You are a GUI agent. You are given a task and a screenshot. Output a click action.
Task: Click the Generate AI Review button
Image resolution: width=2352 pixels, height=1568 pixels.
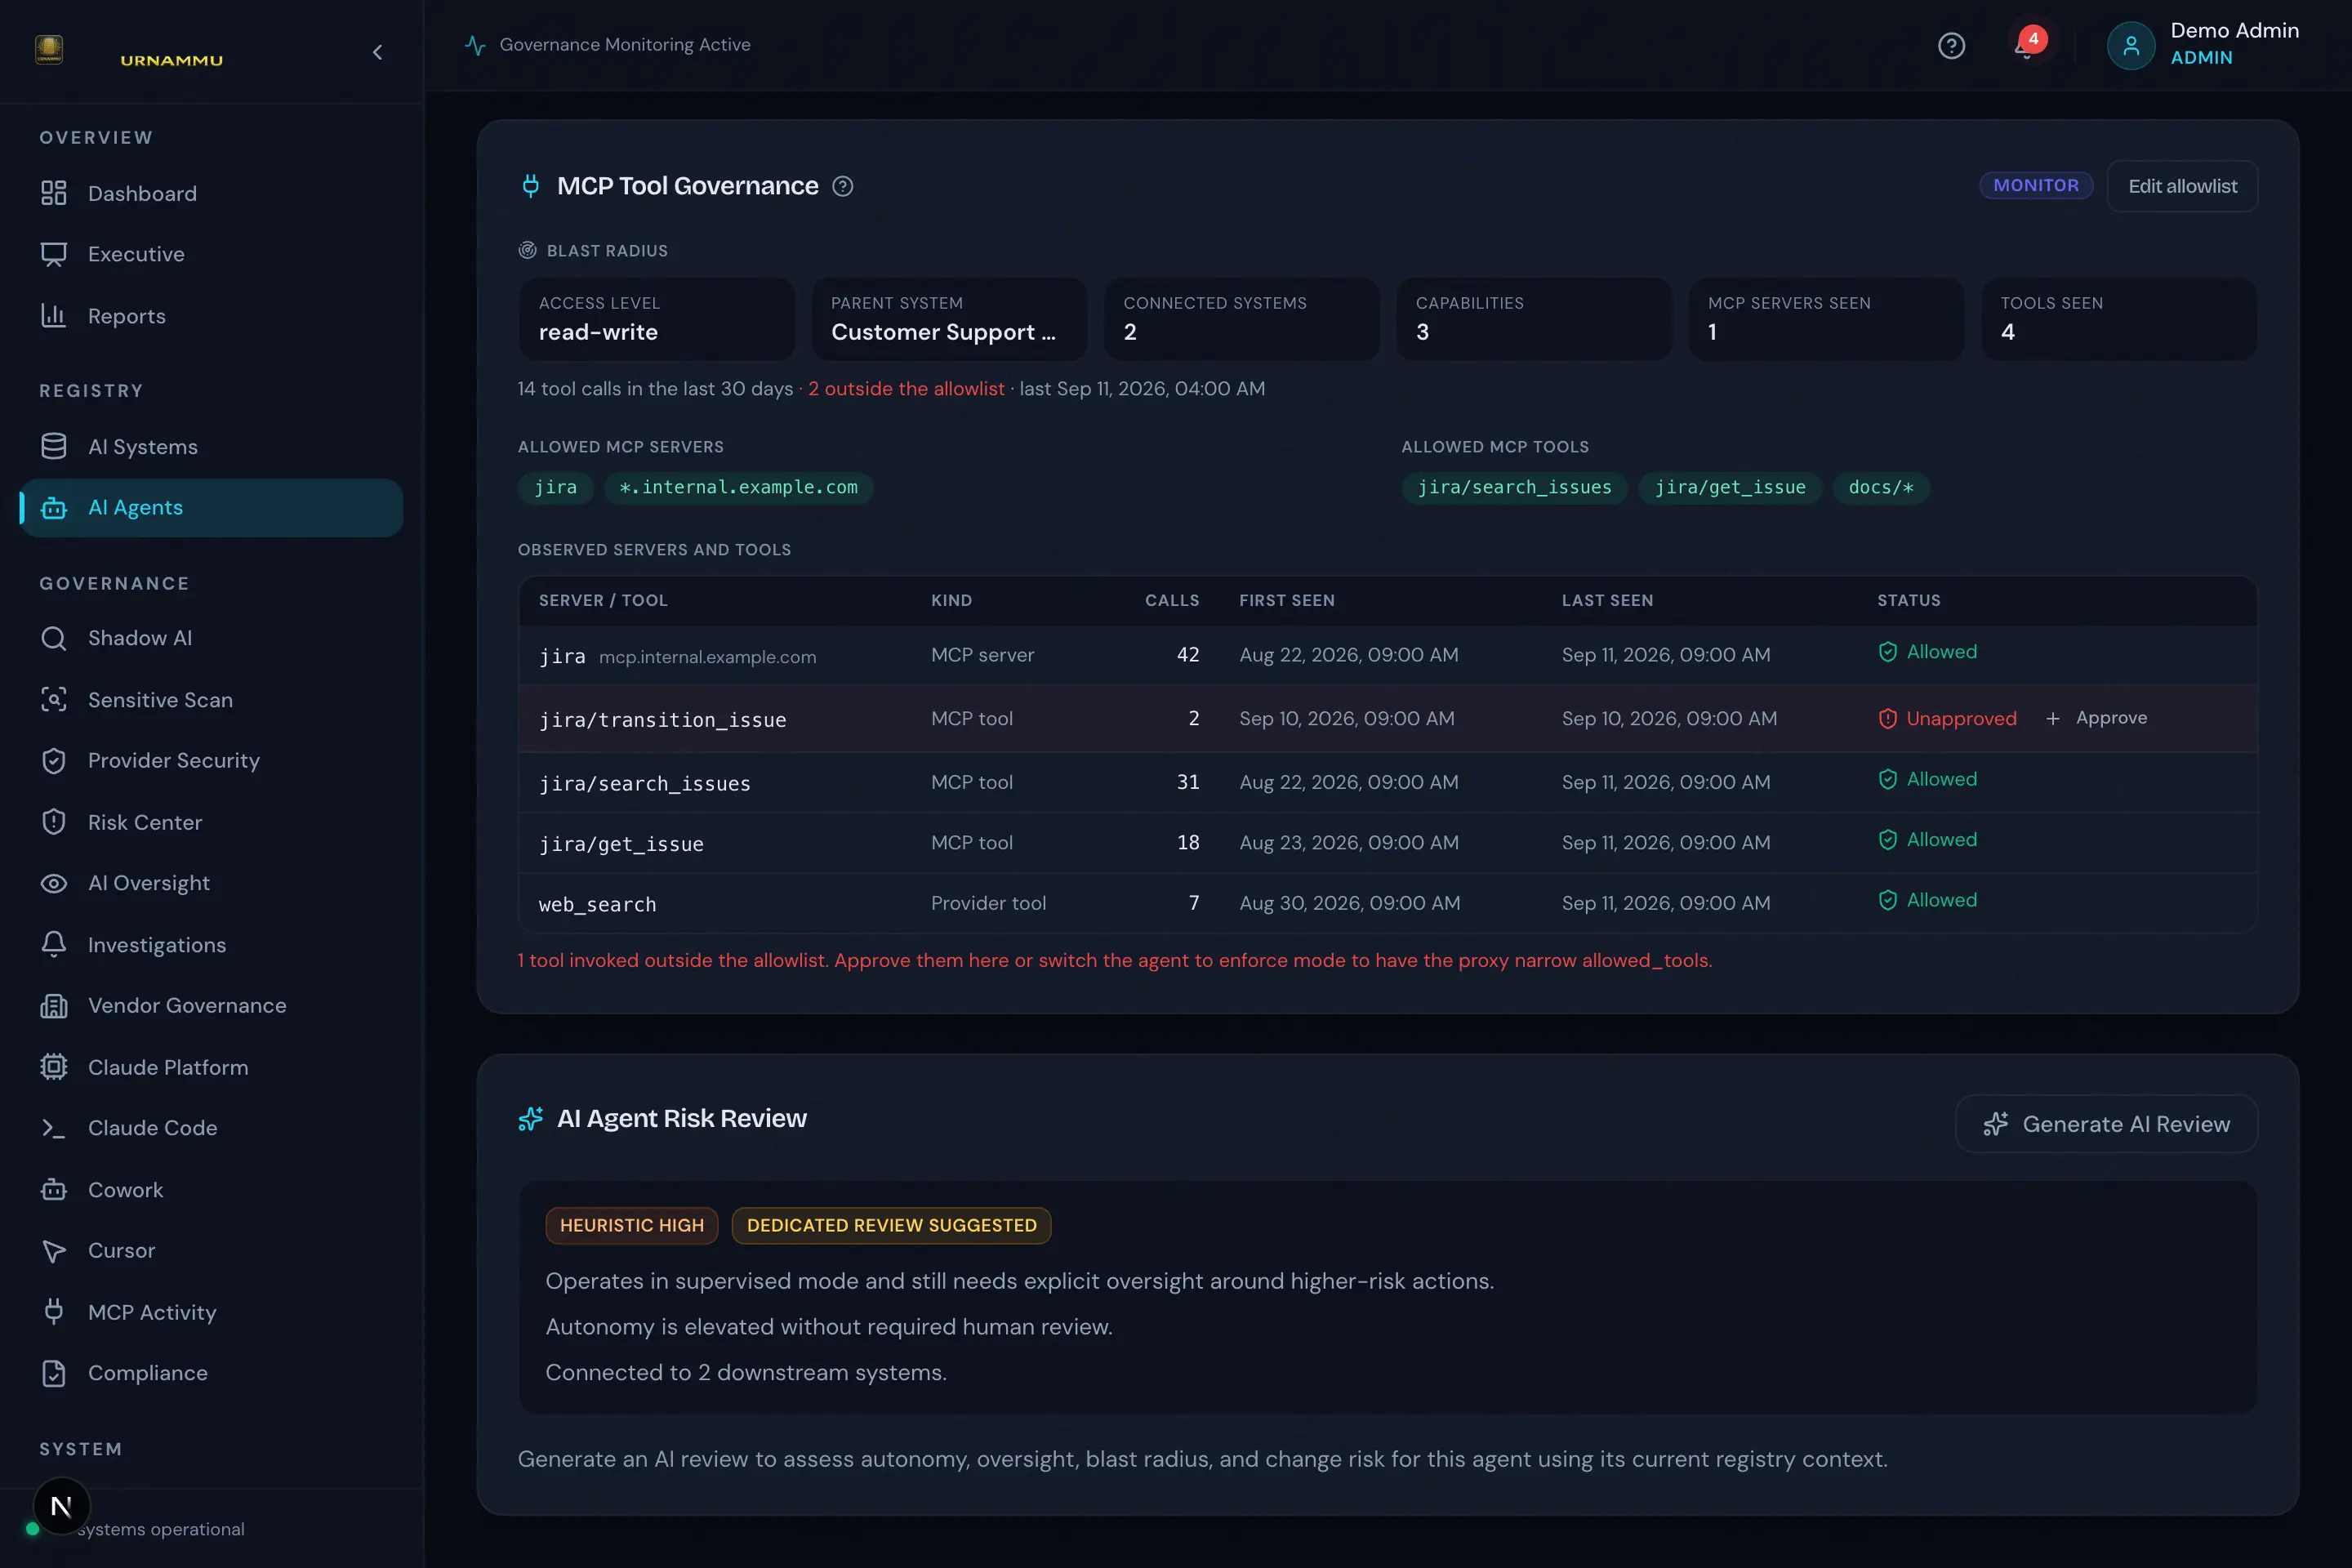coord(2106,1124)
